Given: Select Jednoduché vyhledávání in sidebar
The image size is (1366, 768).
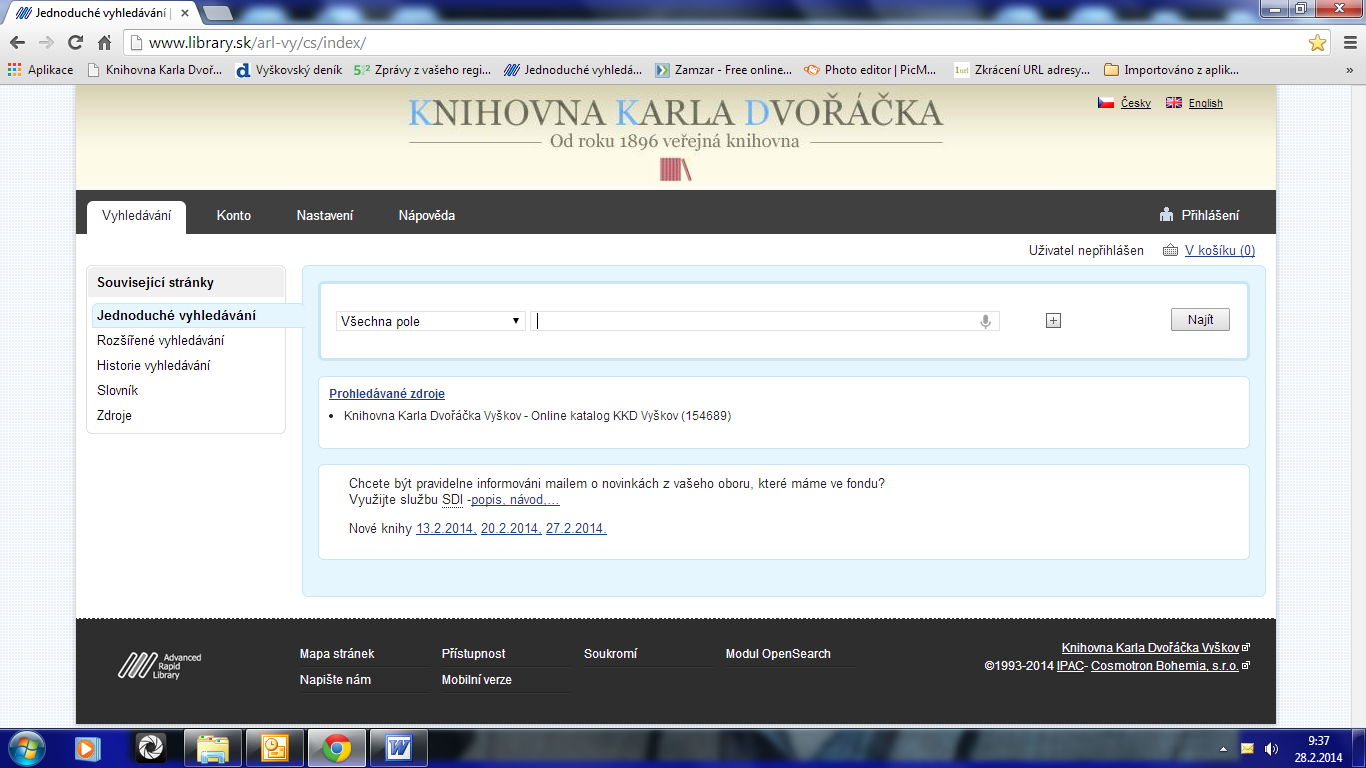Looking at the screenshot, I should click(177, 316).
